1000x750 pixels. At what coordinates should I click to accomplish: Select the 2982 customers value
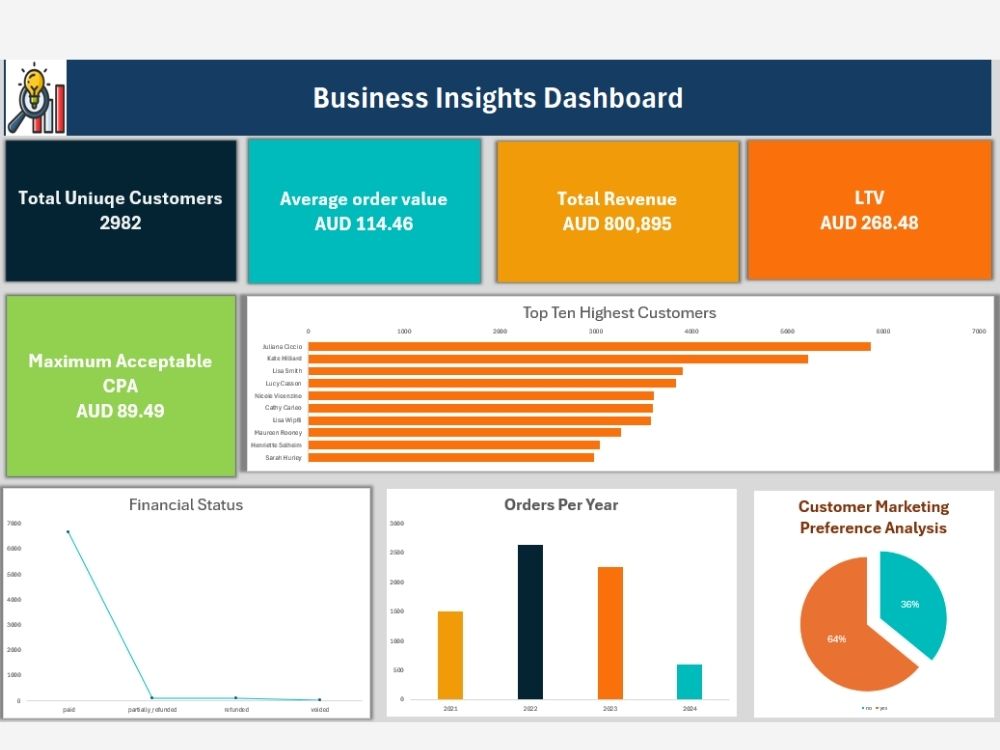[x=120, y=223]
